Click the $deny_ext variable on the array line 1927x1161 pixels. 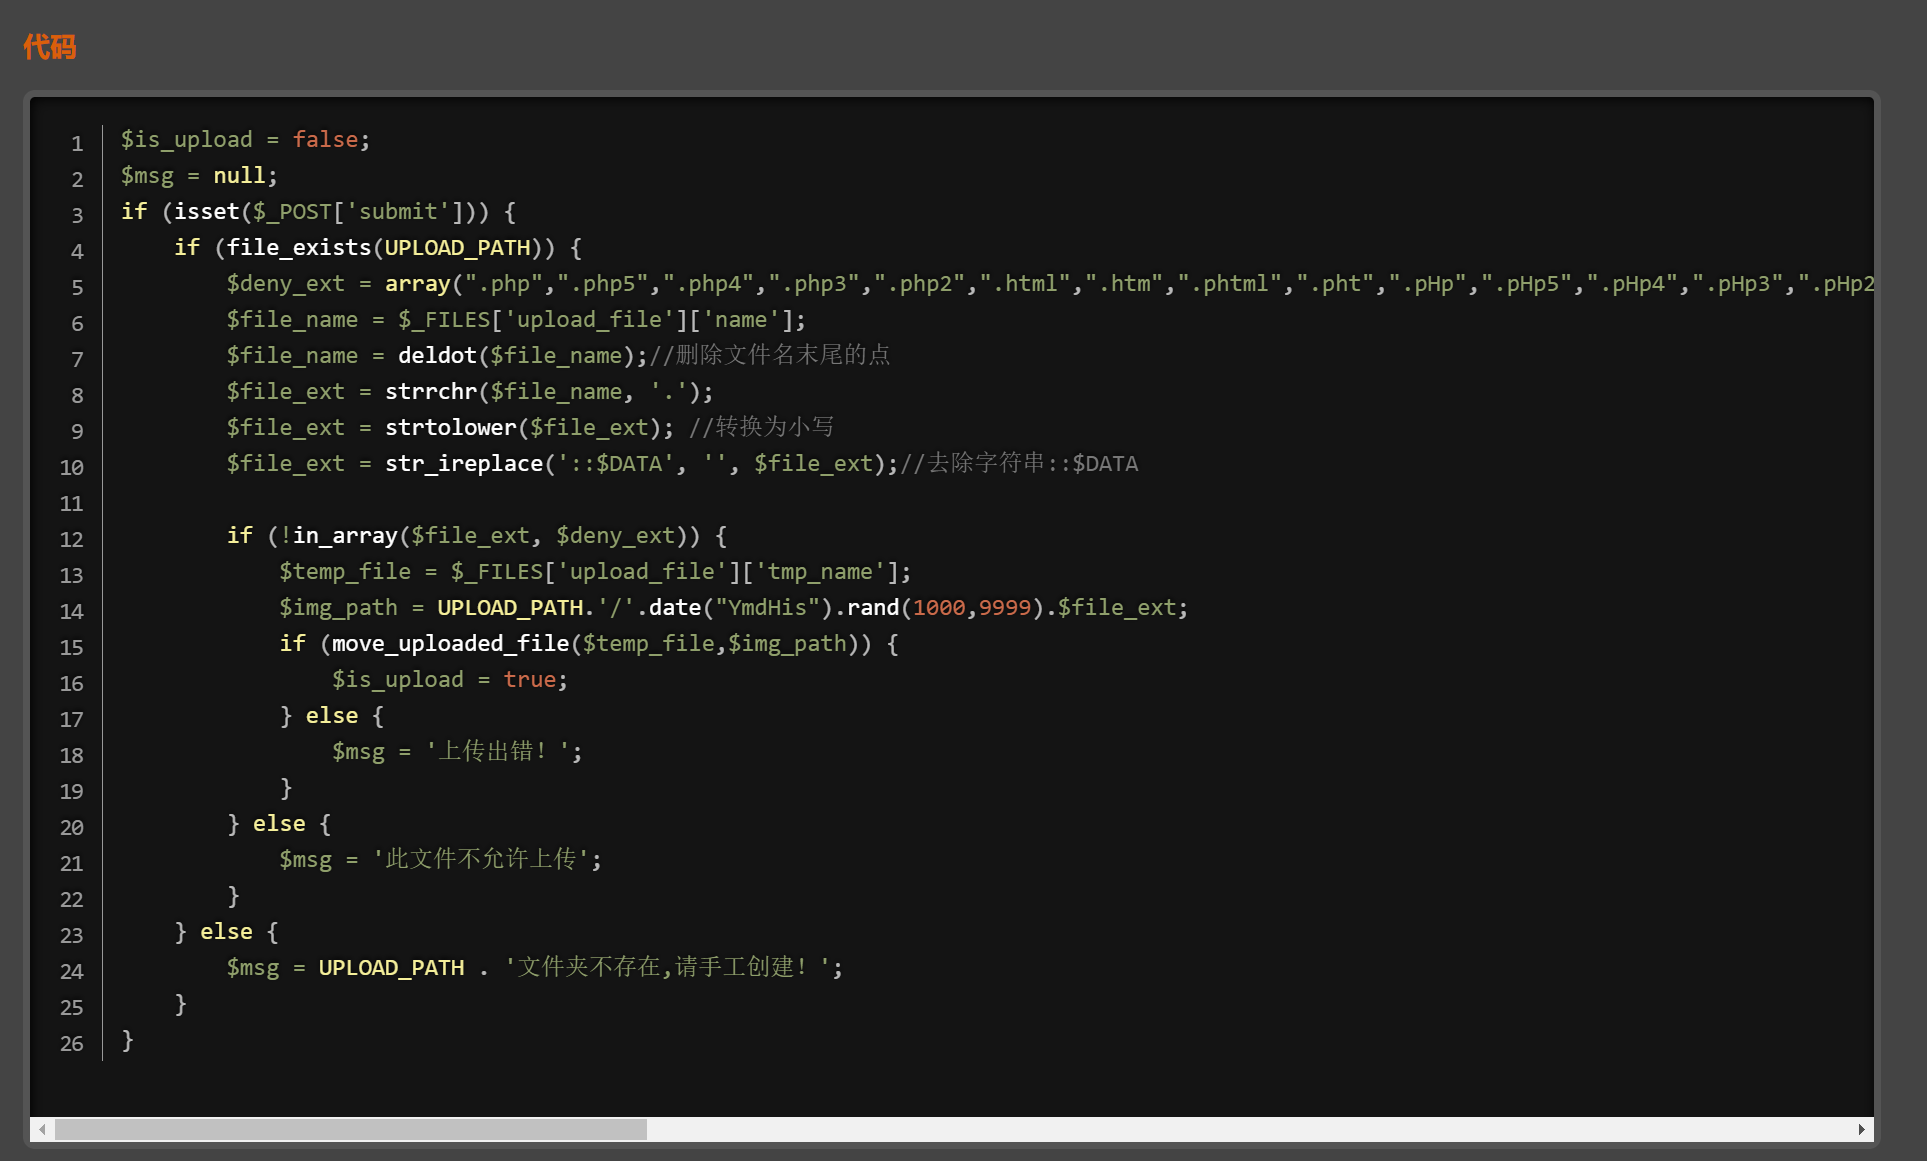point(285,284)
